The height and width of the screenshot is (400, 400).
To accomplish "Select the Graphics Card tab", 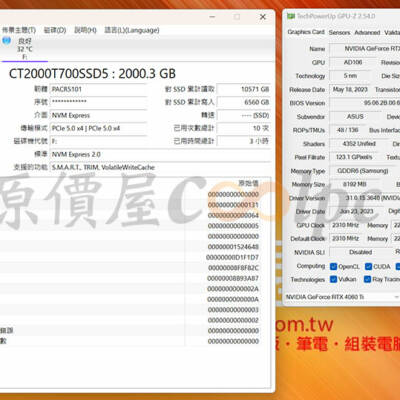I will point(306,32).
